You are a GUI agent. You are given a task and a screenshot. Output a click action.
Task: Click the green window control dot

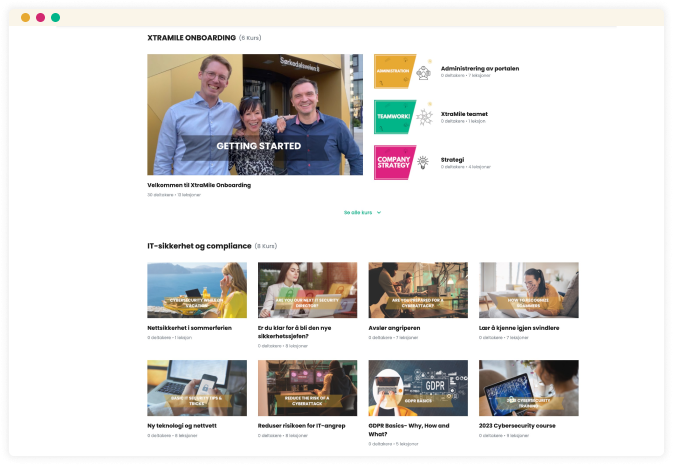(55, 18)
